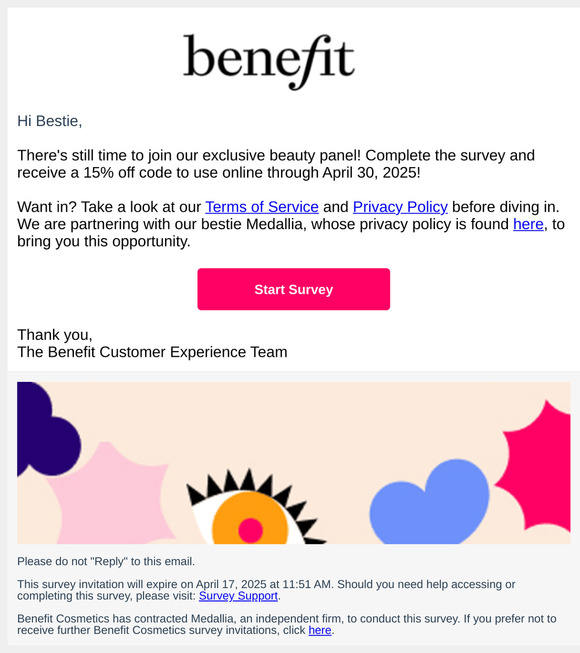Open the Privacy Policy link
Screen dimensions: 580x653
(x=400, y=207)
